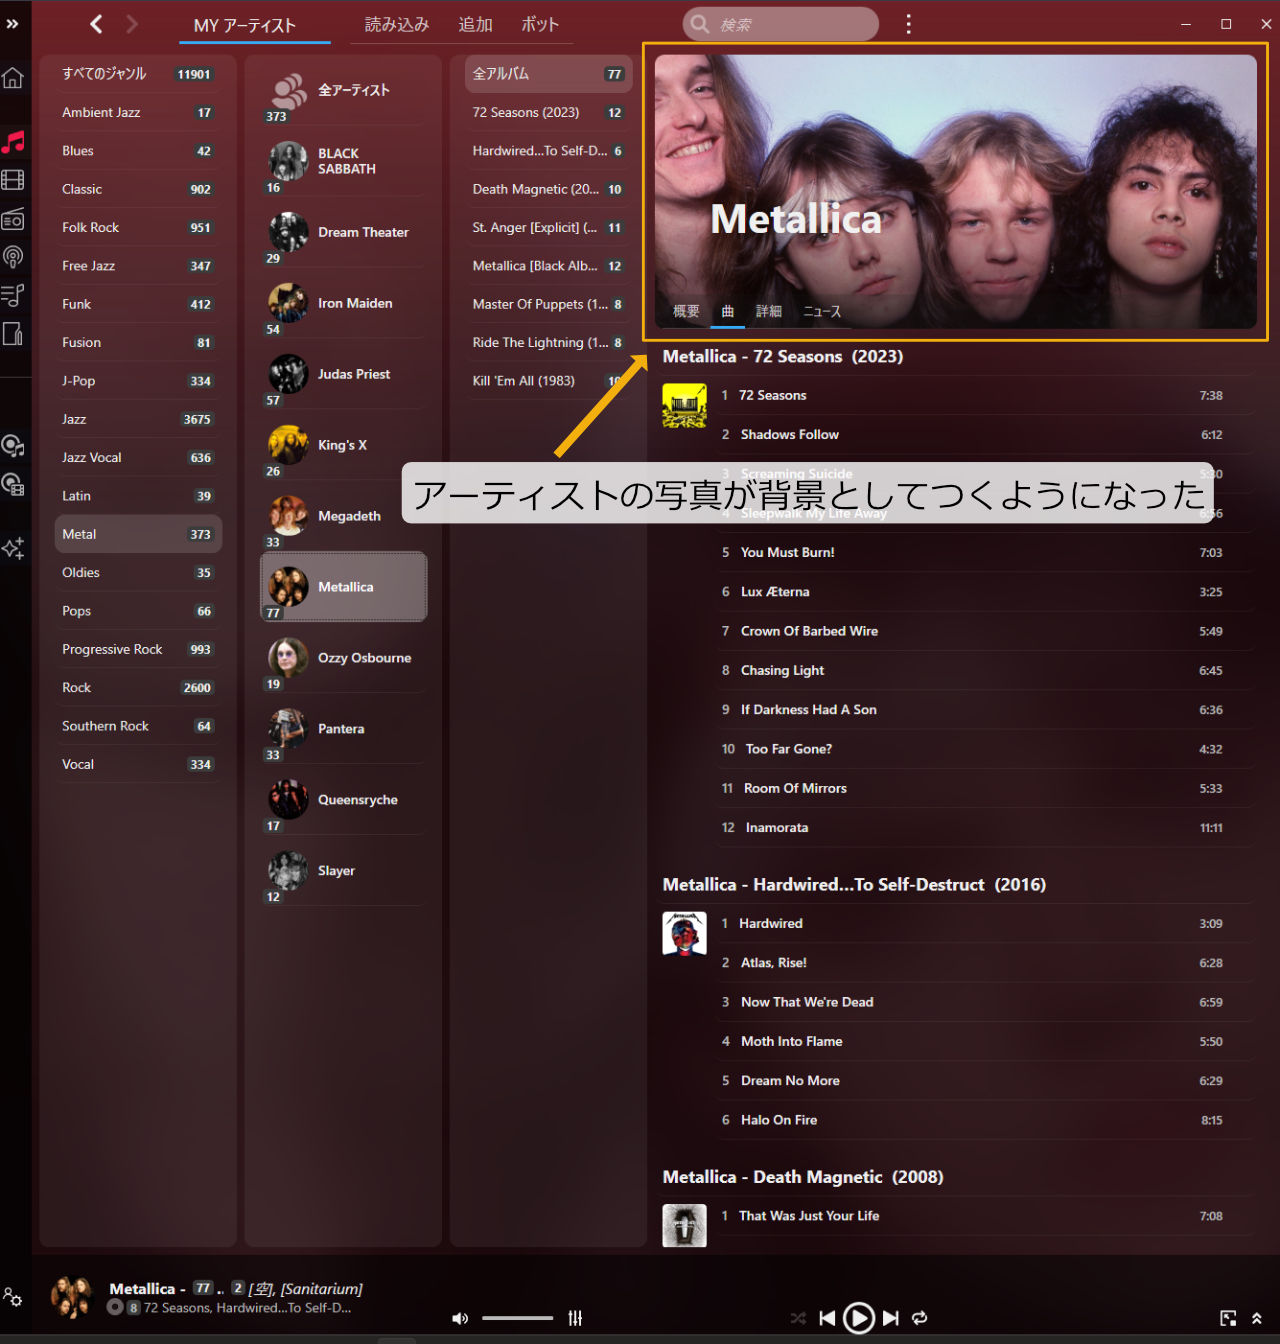
Task: Mute the volume speaker icon
Action: coord(460,1318)
